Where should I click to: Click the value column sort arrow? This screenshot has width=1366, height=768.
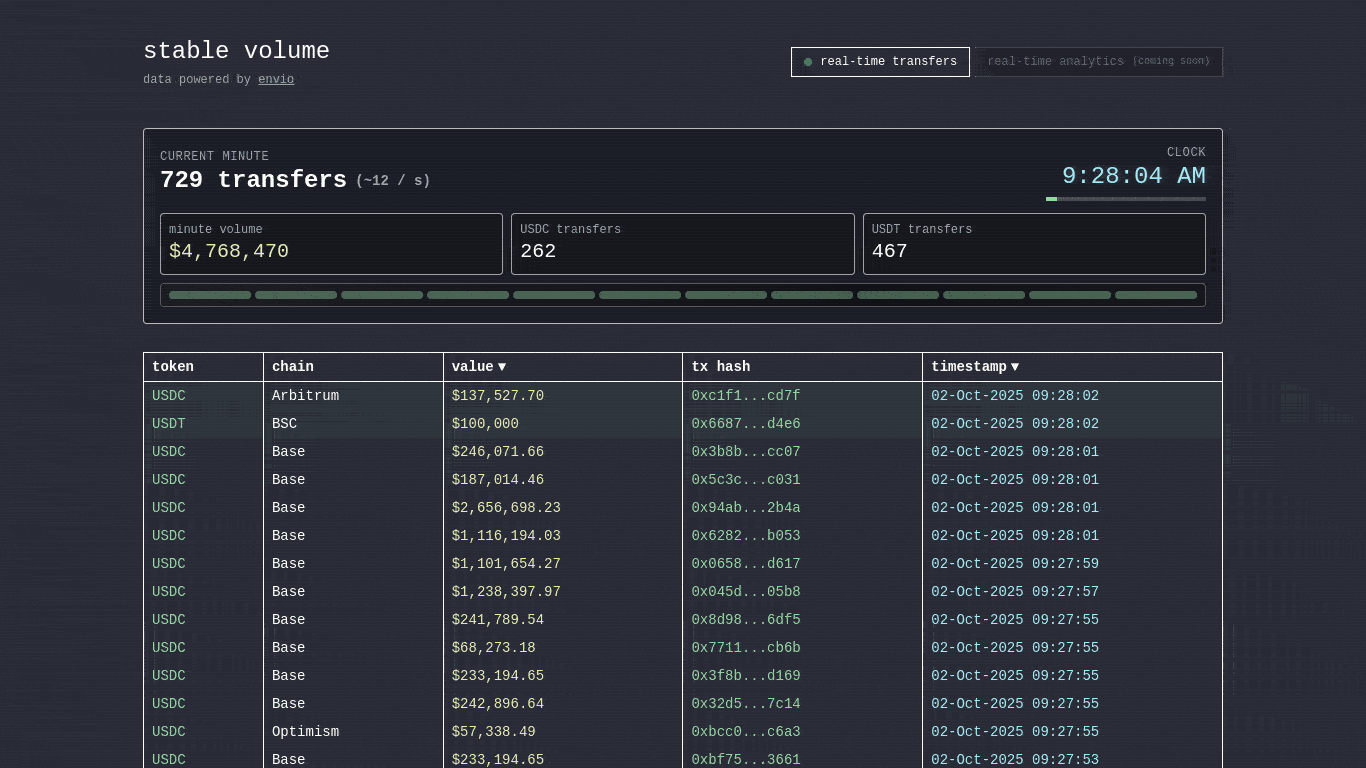[502, 367]
